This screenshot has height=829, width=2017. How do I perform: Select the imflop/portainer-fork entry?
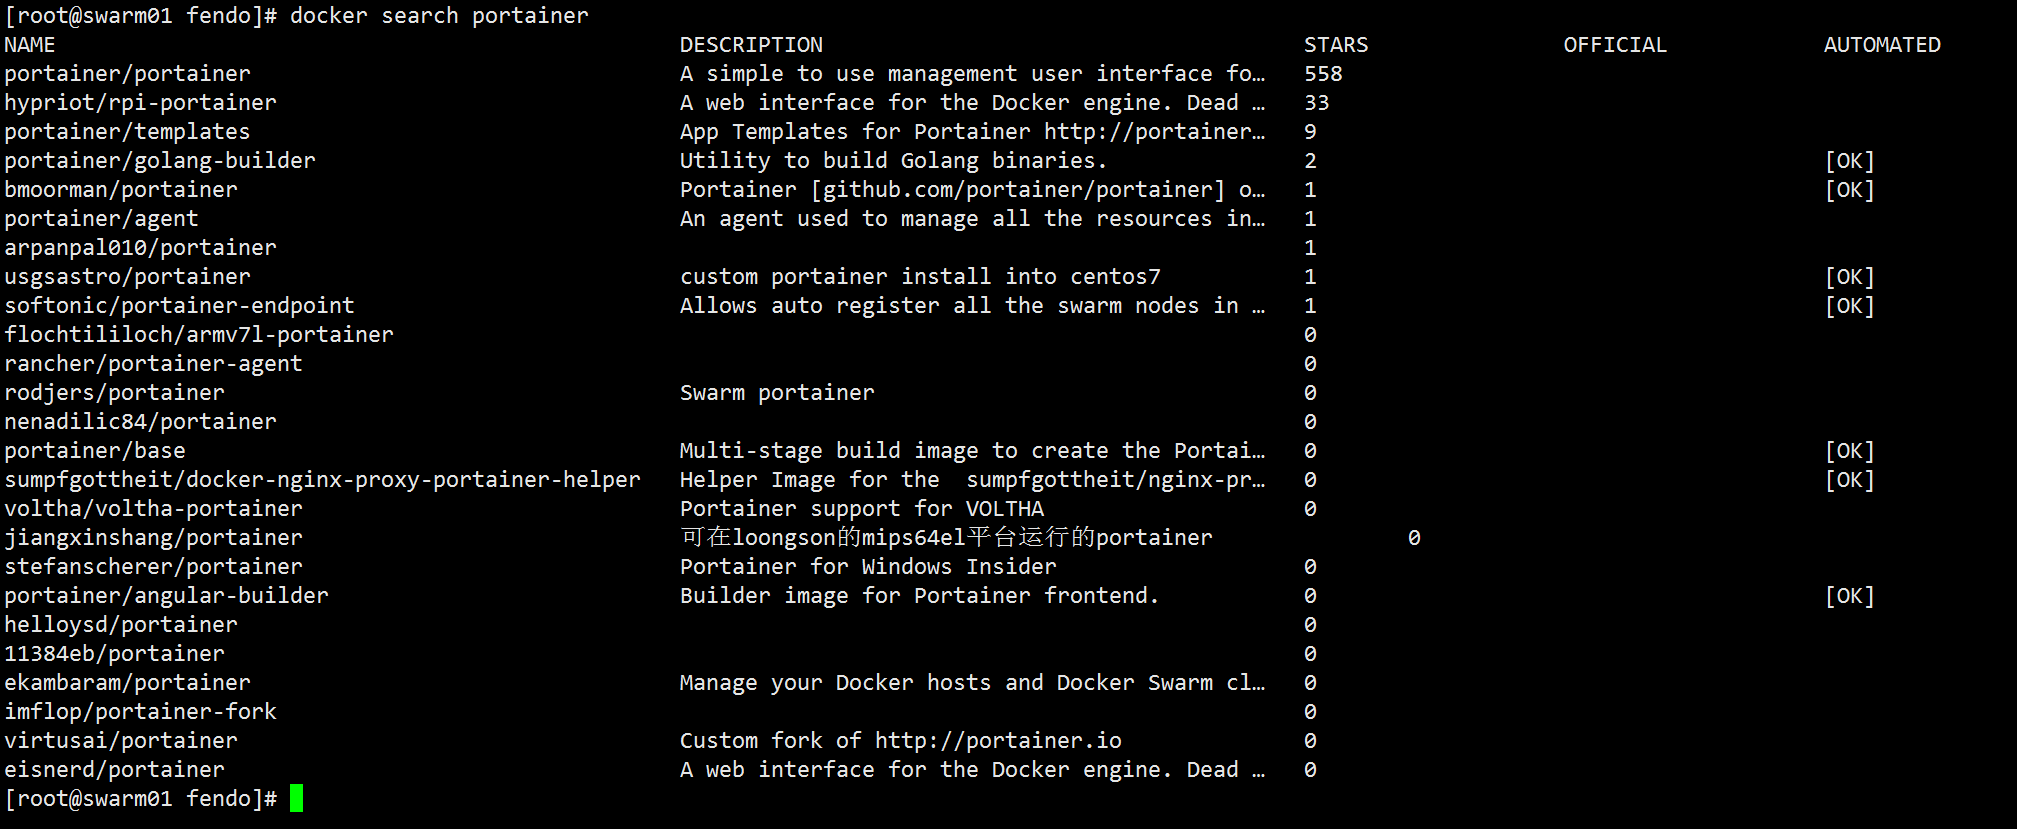point(140,712)
